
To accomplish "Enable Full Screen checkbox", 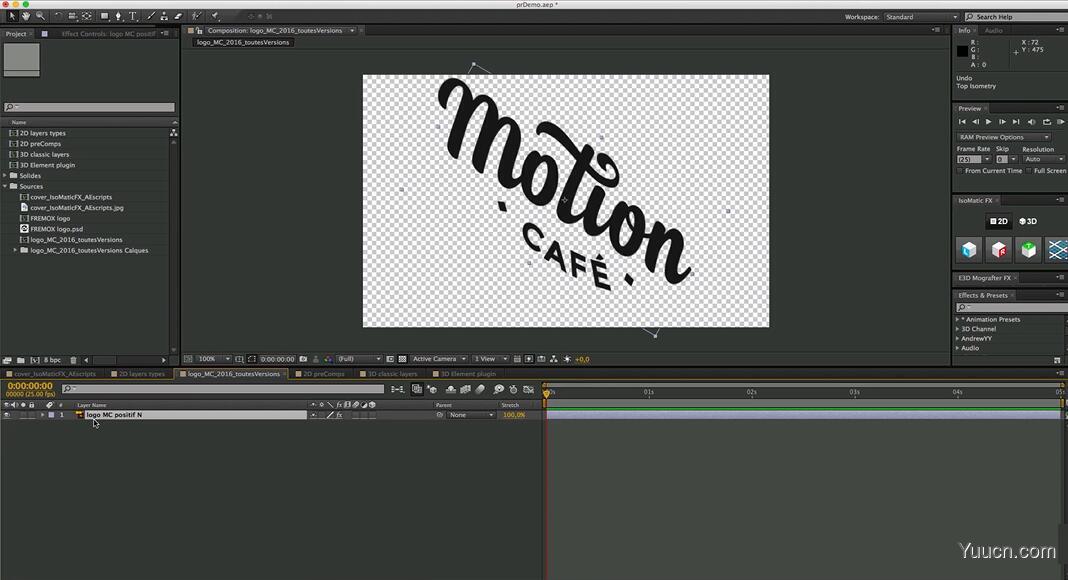I will (x=1029, y=171).
